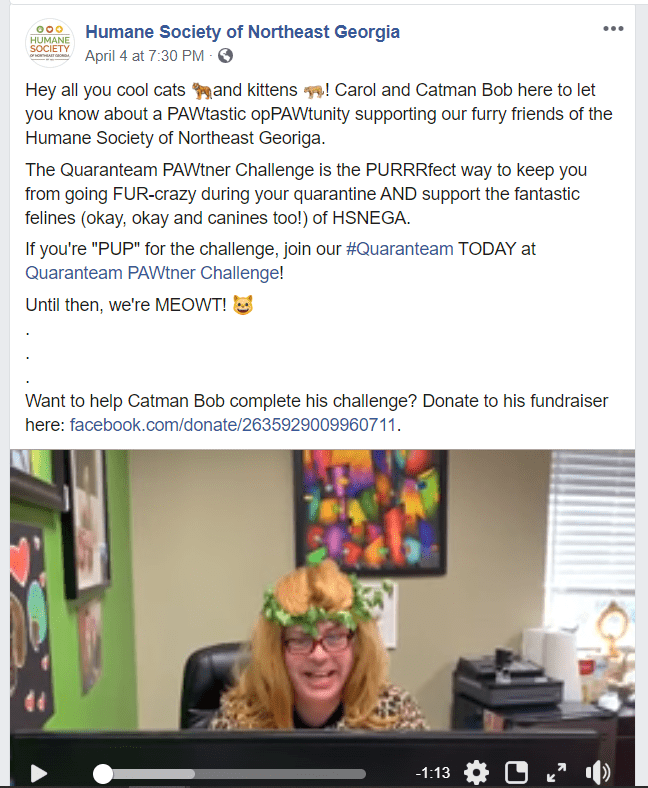Click the smiling cat emoji
The image size is (648, 788).
pyautogui.click(x=243, y=305)
